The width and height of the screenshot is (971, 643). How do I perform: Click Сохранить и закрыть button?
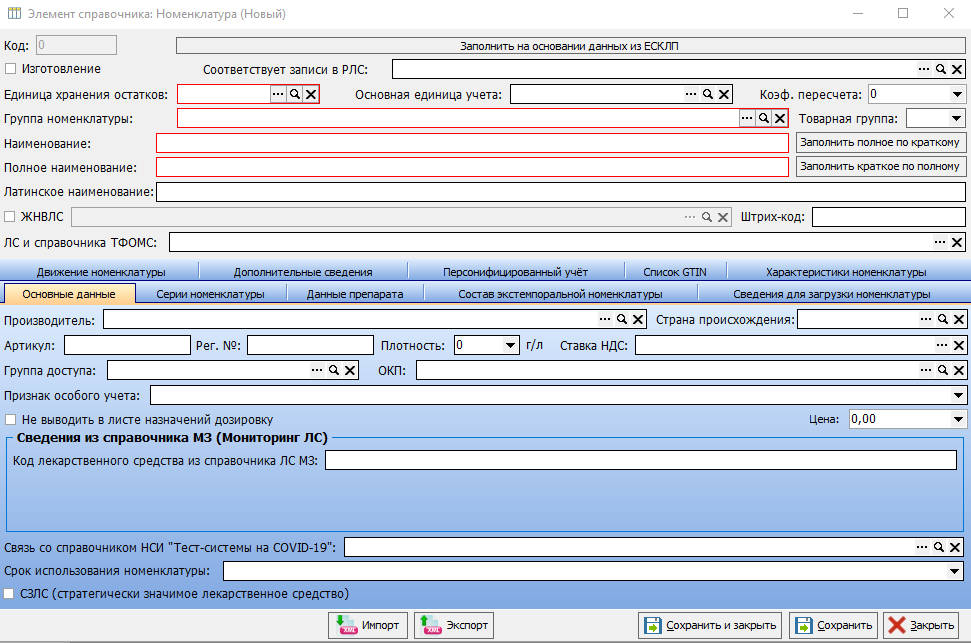tap(711, 625)
